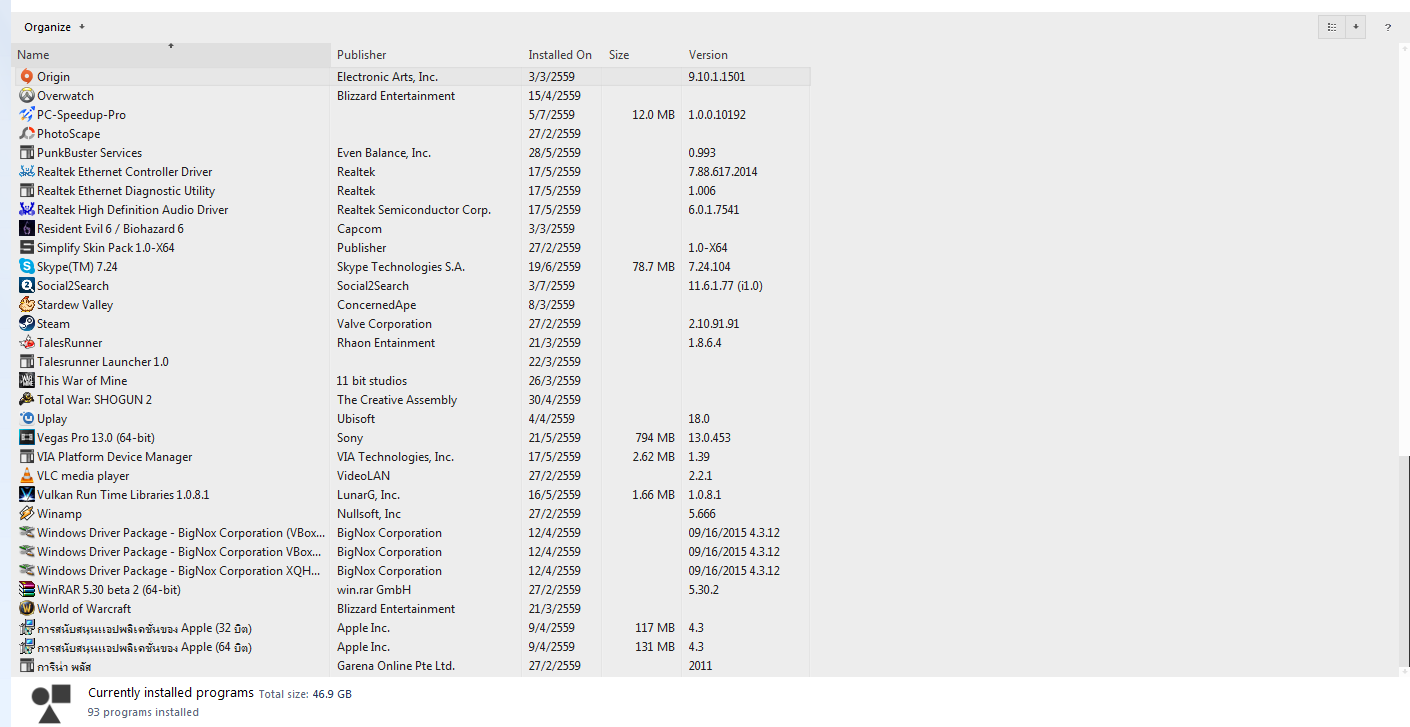Open the view options dropdown arrow
Image resolution: width=1410 pixels, height=727 pixels.
(x=1356, y=27)
